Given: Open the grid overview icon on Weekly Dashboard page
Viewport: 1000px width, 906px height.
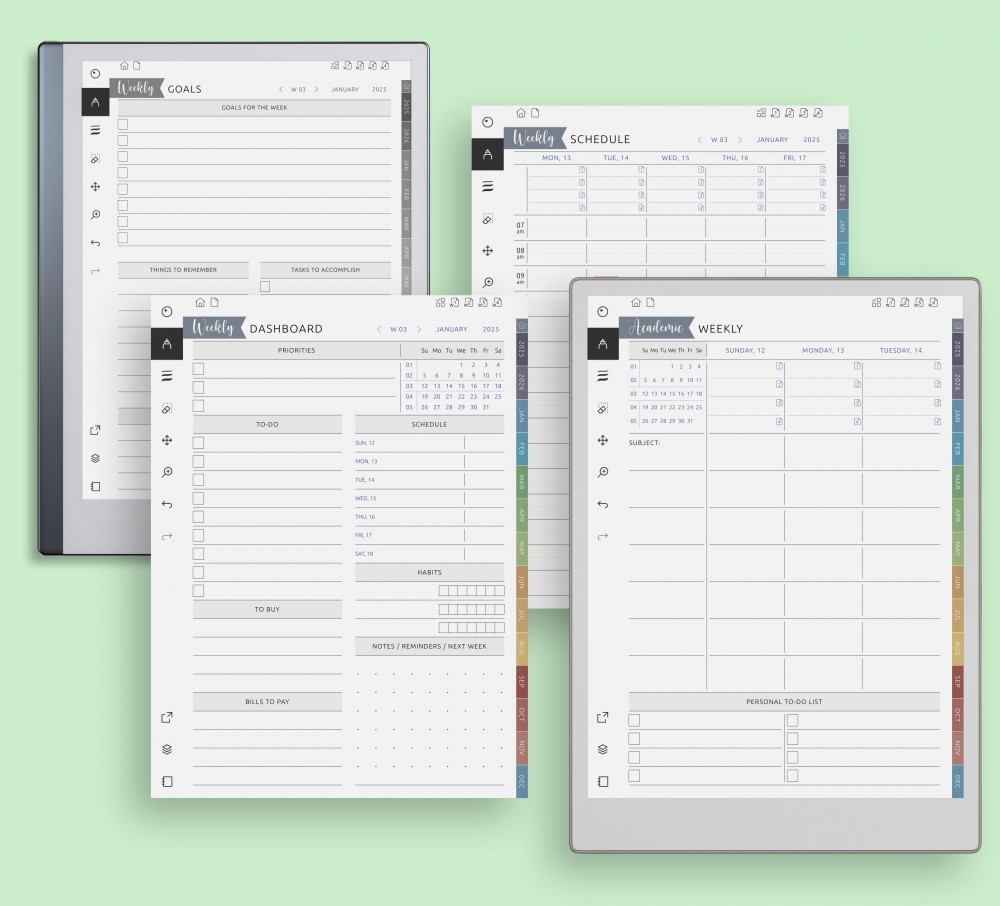Looking at the screenshot, I should click(x=440, y=302).
